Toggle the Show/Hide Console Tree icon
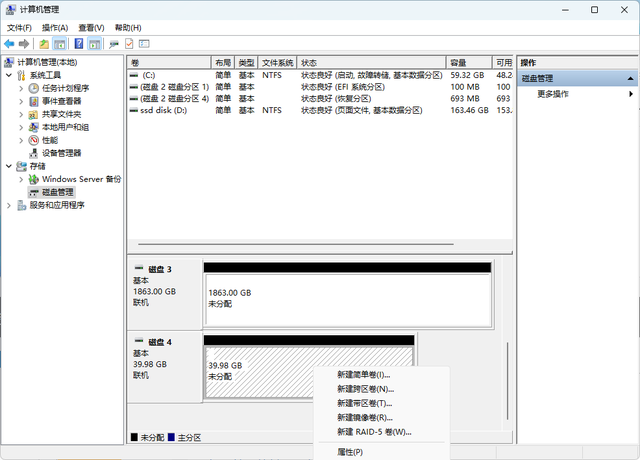 pos(60,44)
